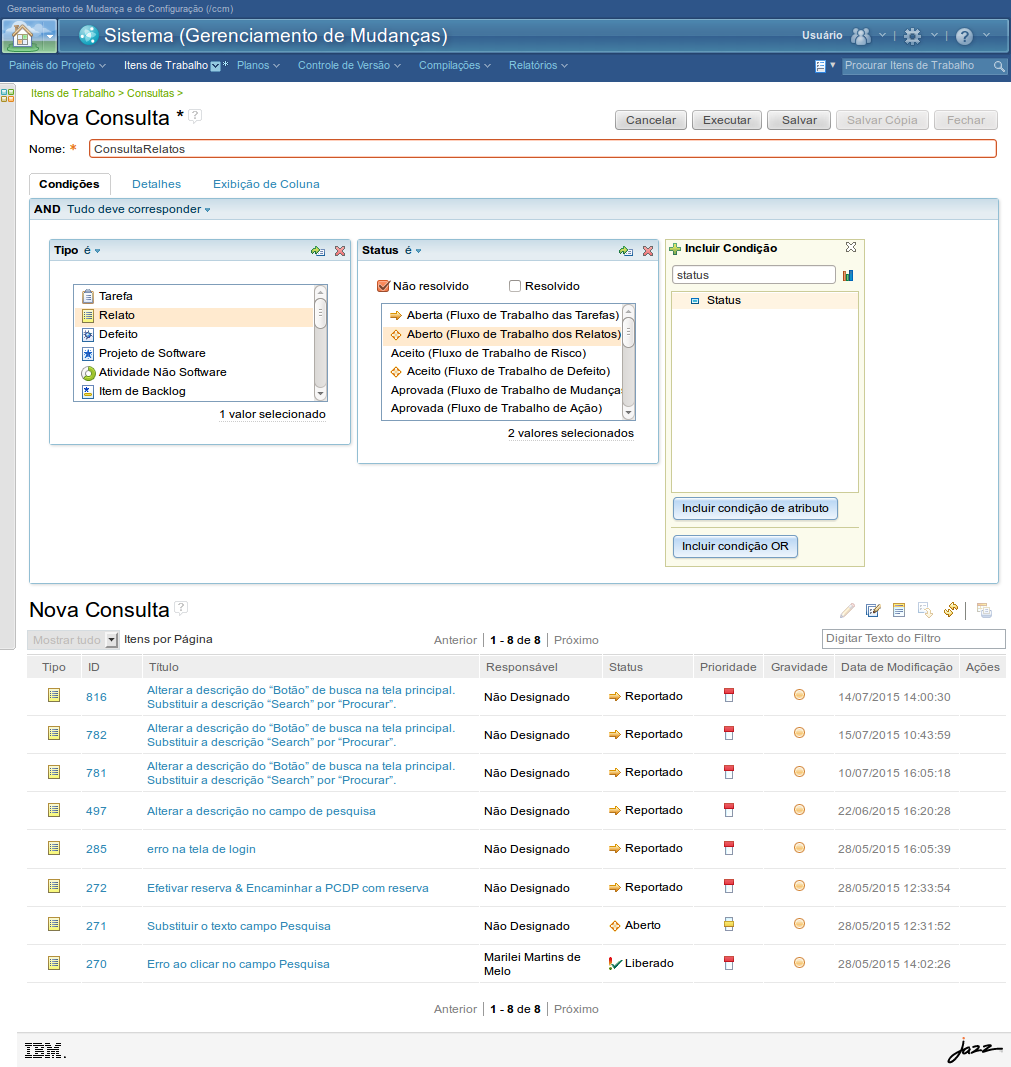Viewport: 1011px width, 1067px height.
Task: Open the user profile people icon
Action: pos(861,35)
